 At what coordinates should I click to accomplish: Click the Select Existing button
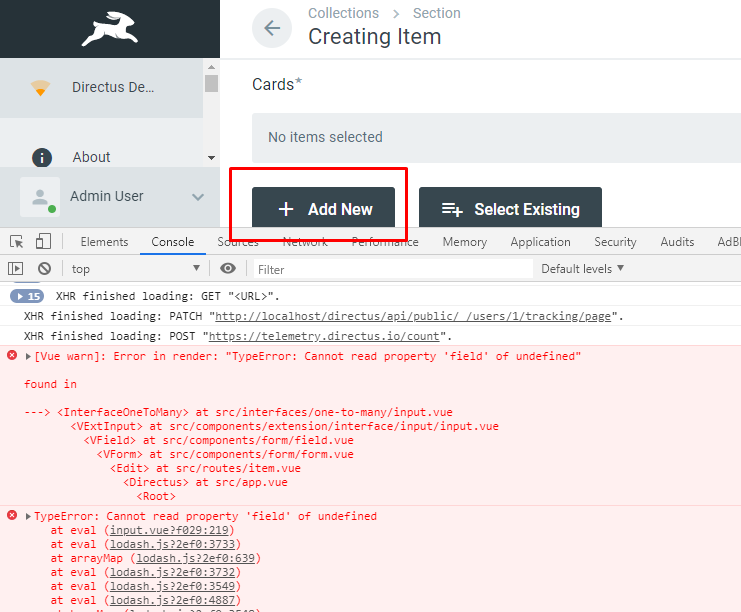[510, 209]
